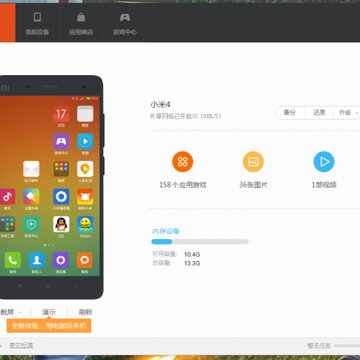The width and height of the screenshot is (360, 360).
Task: Open the 截屏 screenshot dropdown arrow
Action: point(19,312)
